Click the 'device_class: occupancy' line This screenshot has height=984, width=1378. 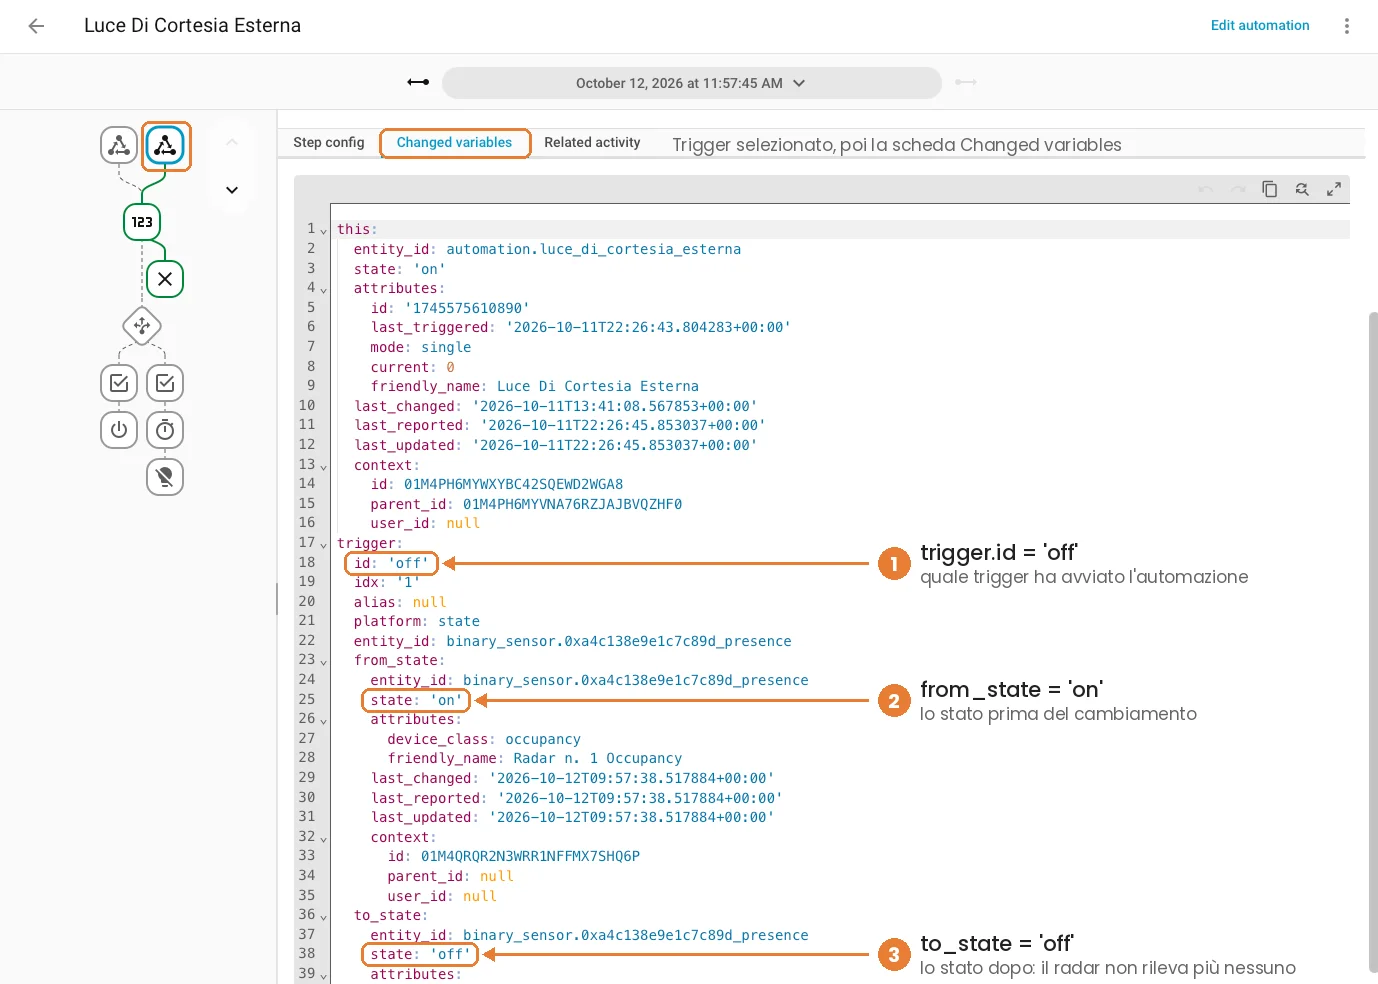pyautogui.click(x=484, y=740)
